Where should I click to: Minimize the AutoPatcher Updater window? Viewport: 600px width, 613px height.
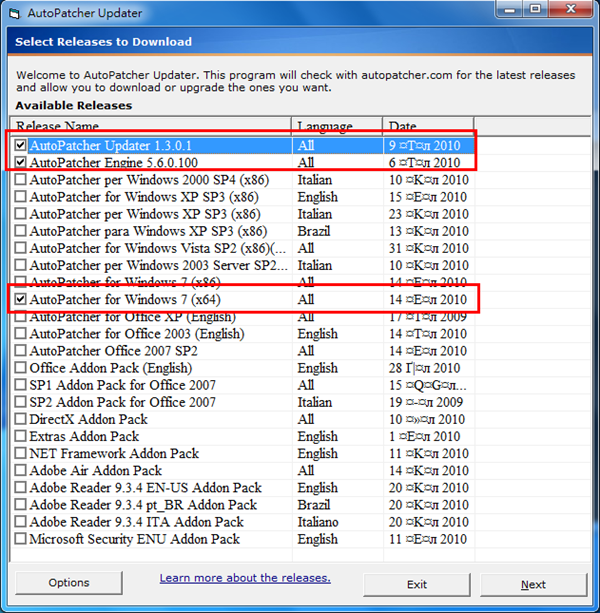point(510,9)
